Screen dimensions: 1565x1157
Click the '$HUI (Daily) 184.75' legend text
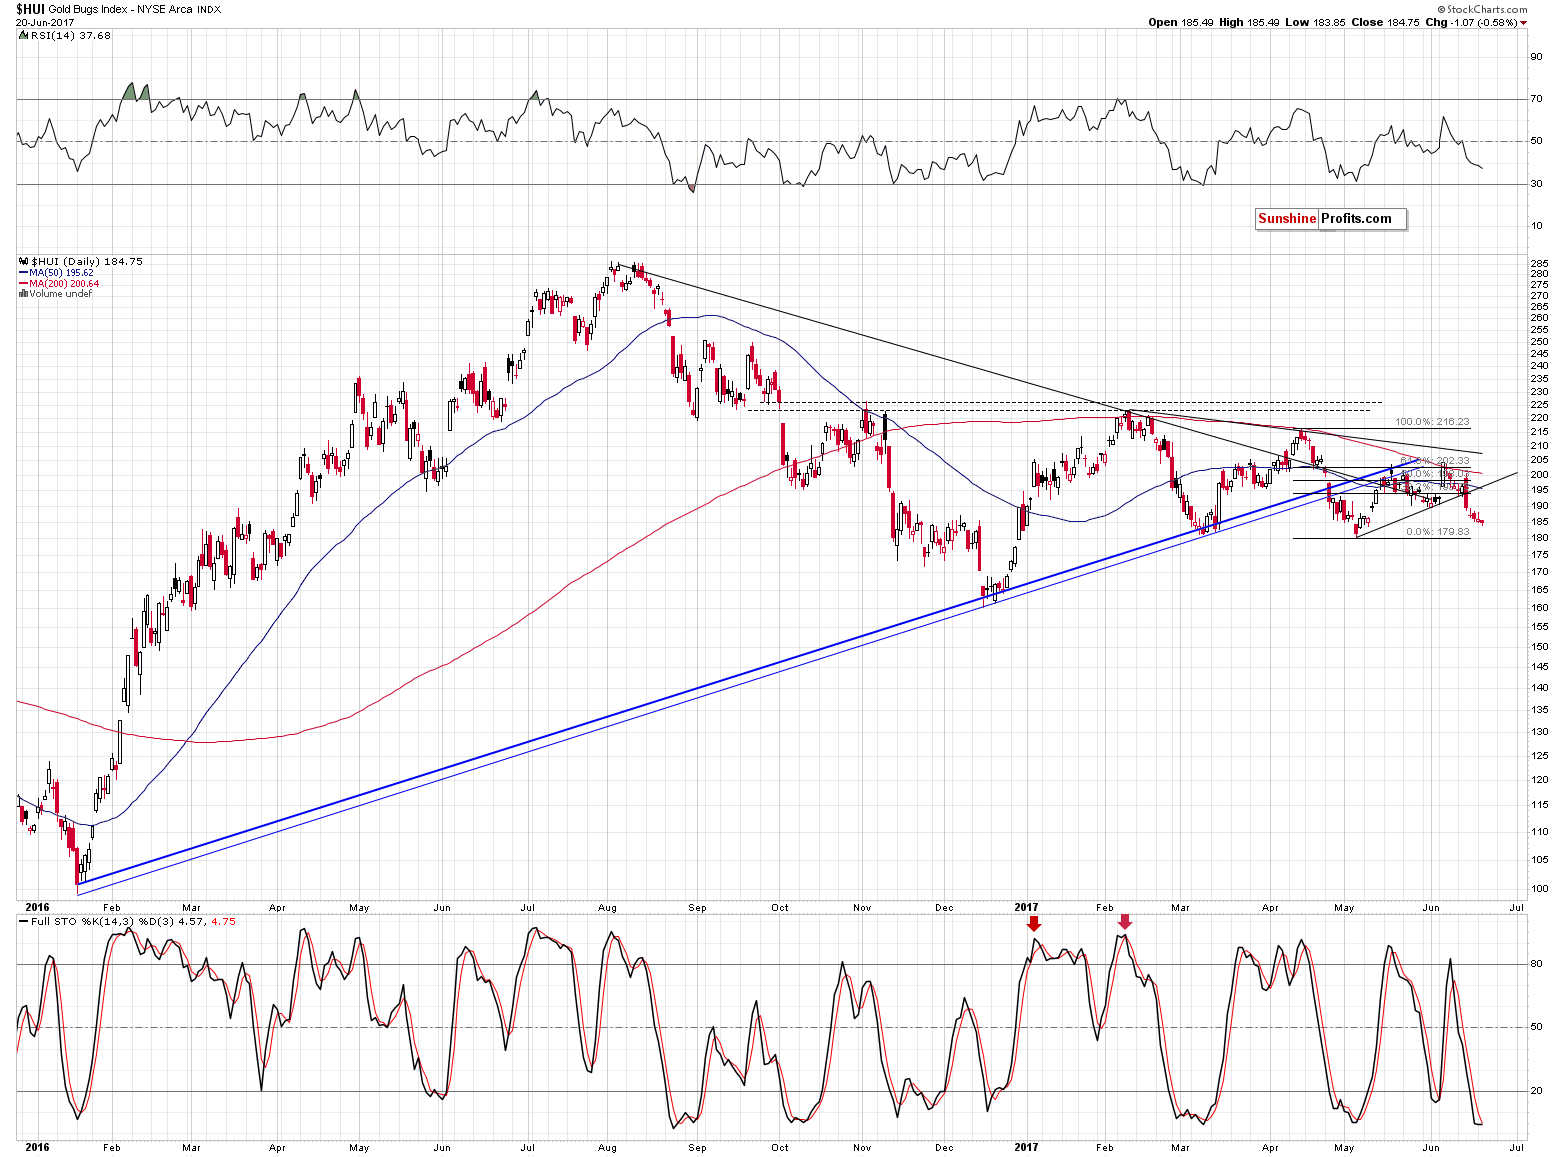click(87, 261)
